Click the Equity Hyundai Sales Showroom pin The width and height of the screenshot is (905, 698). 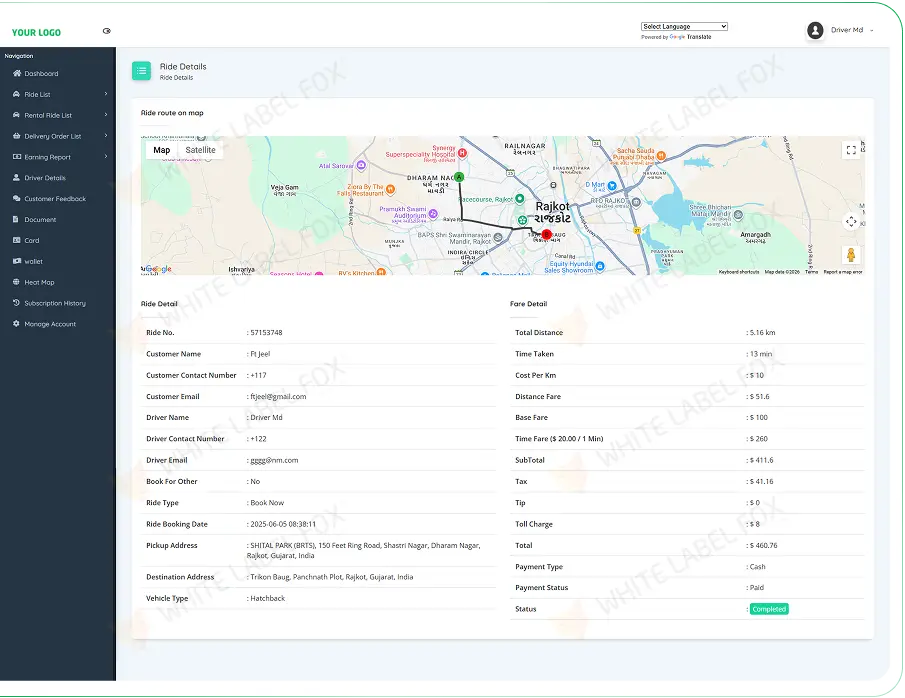[600, 266]
